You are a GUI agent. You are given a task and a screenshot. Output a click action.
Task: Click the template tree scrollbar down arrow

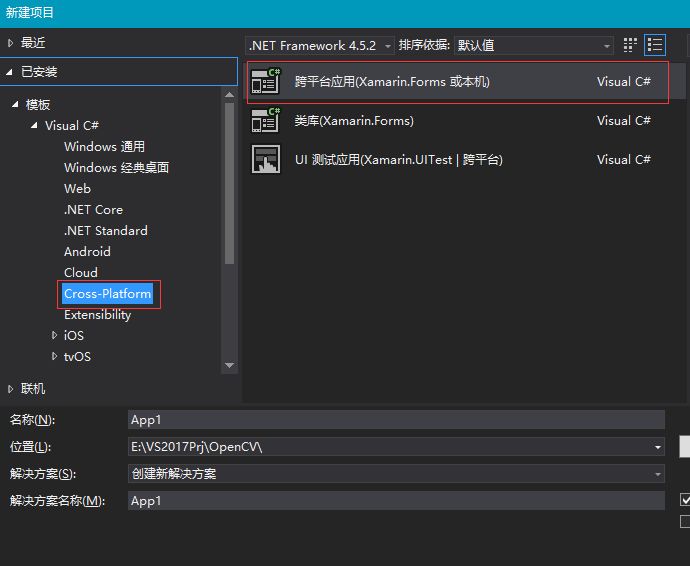click(x=229, y=366)
